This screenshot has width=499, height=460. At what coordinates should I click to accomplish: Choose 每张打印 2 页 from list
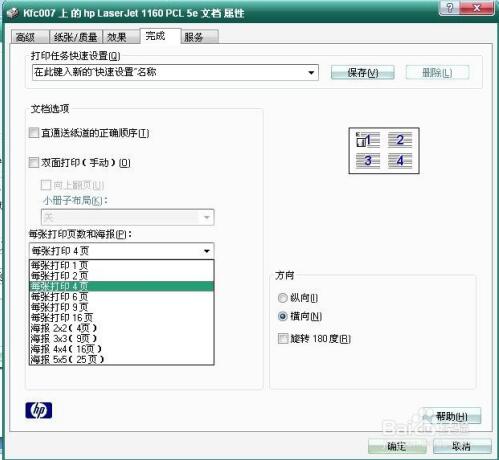pyautogui.click(x=121, y=276)
